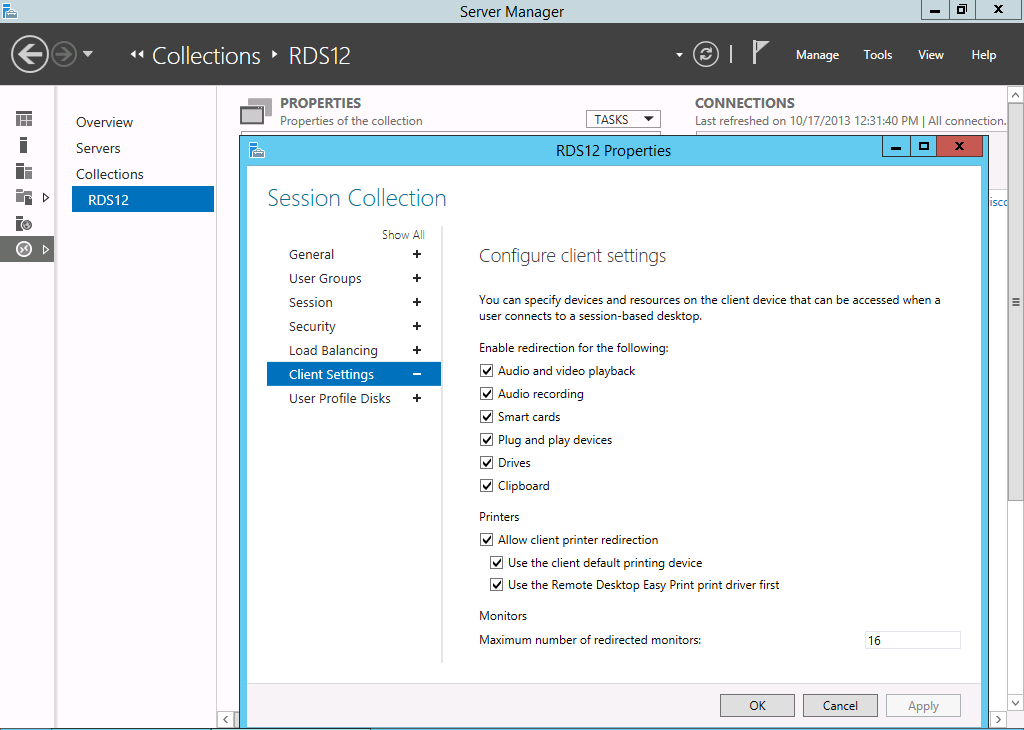This screenshot has height=730, width=1024.
Task: Select the IIS sidebar icon
Action: pyautogui.click(x=24, y=223)
